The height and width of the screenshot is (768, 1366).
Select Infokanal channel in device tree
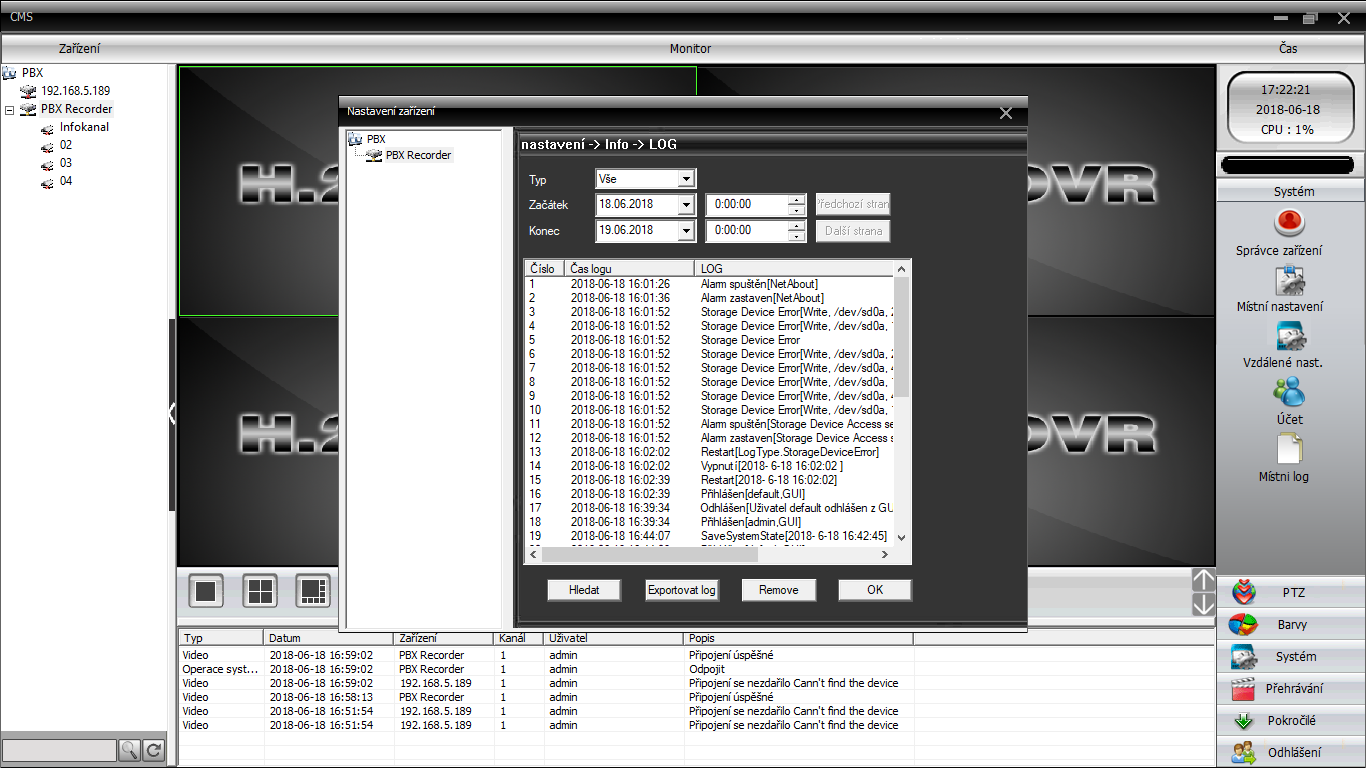coord(84,127)
